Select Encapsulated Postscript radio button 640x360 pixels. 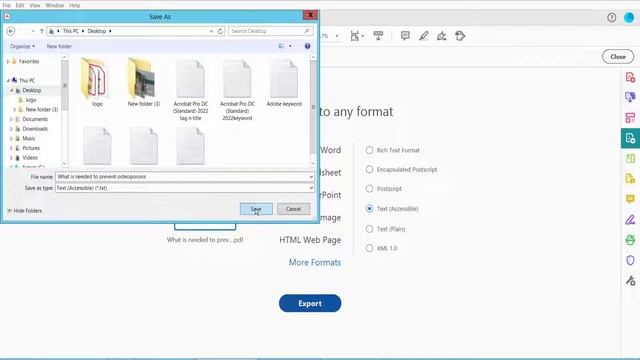369,169
